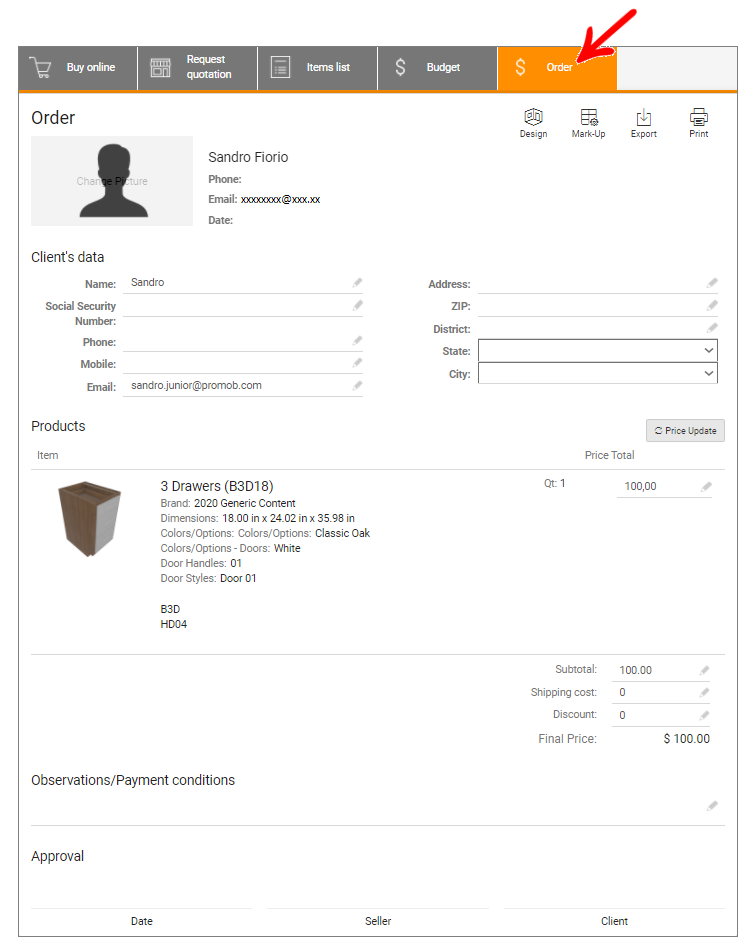
Task: Edit the 100,00 item price pencil icon
Action: pos(707,487)
